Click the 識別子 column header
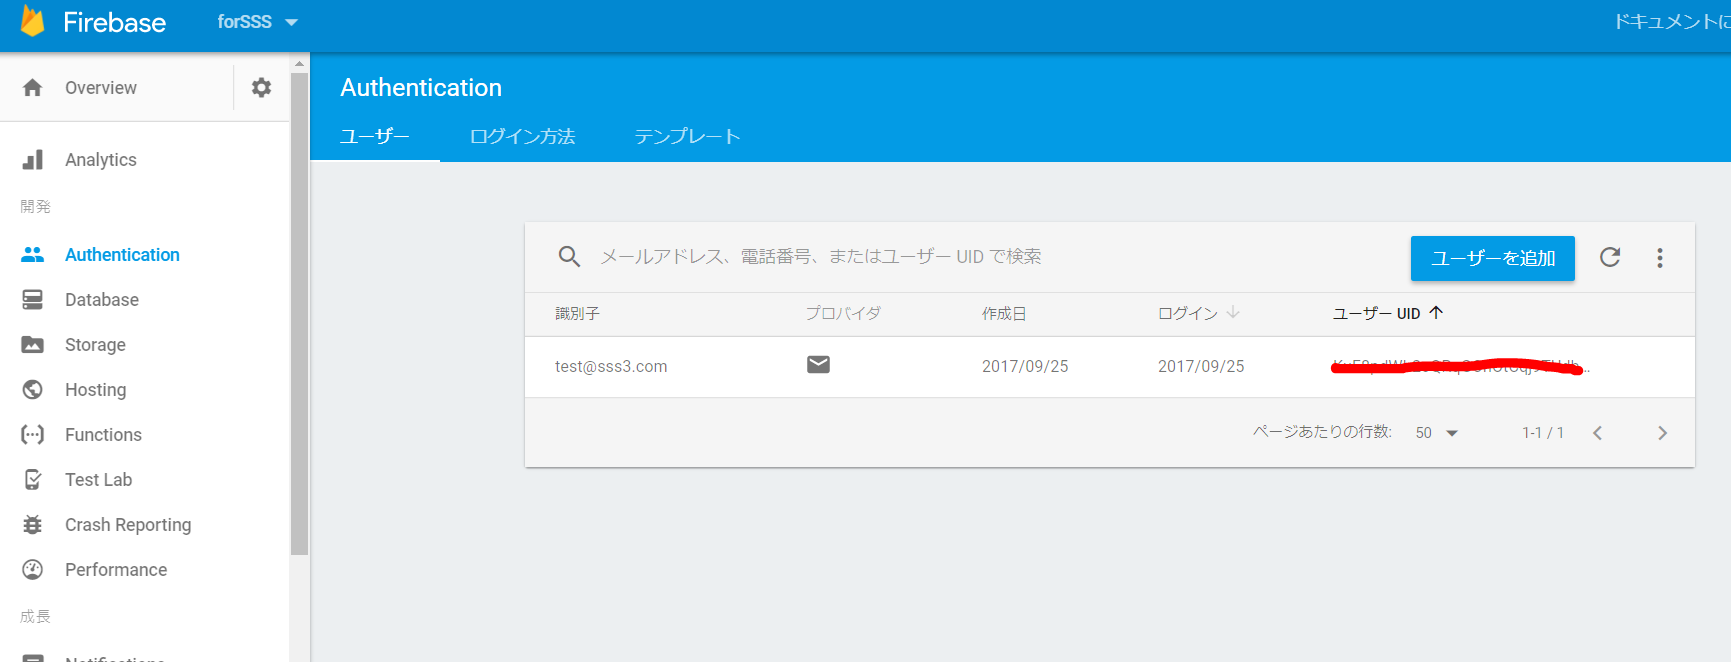 coord(577,314)
